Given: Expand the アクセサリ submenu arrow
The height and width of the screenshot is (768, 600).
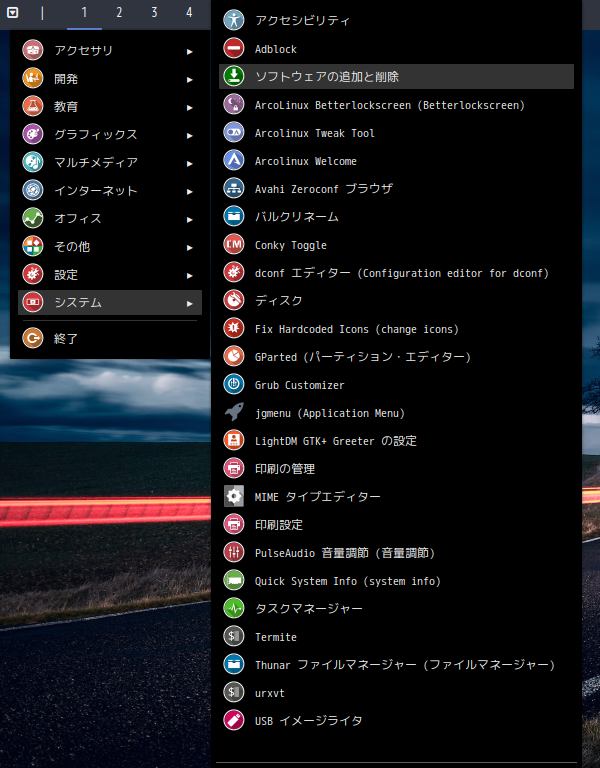Looking at the screenshot, I should coord(190,51).
